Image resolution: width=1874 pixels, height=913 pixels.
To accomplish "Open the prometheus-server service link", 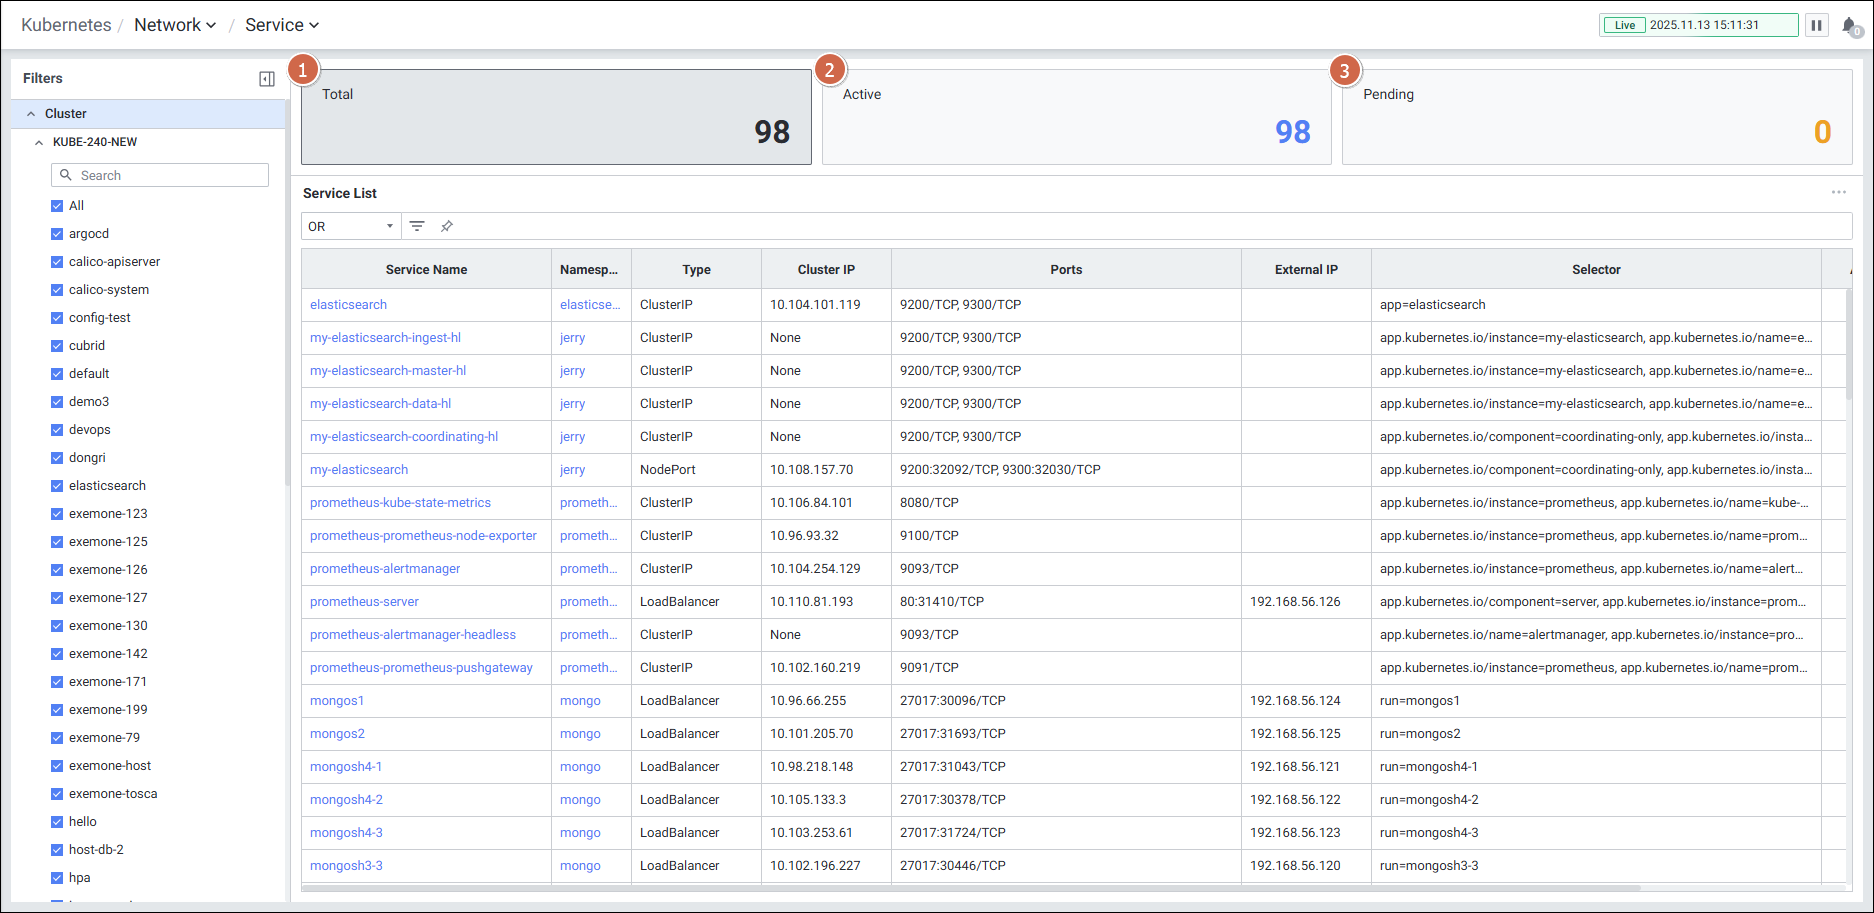I will pos(364,602).
